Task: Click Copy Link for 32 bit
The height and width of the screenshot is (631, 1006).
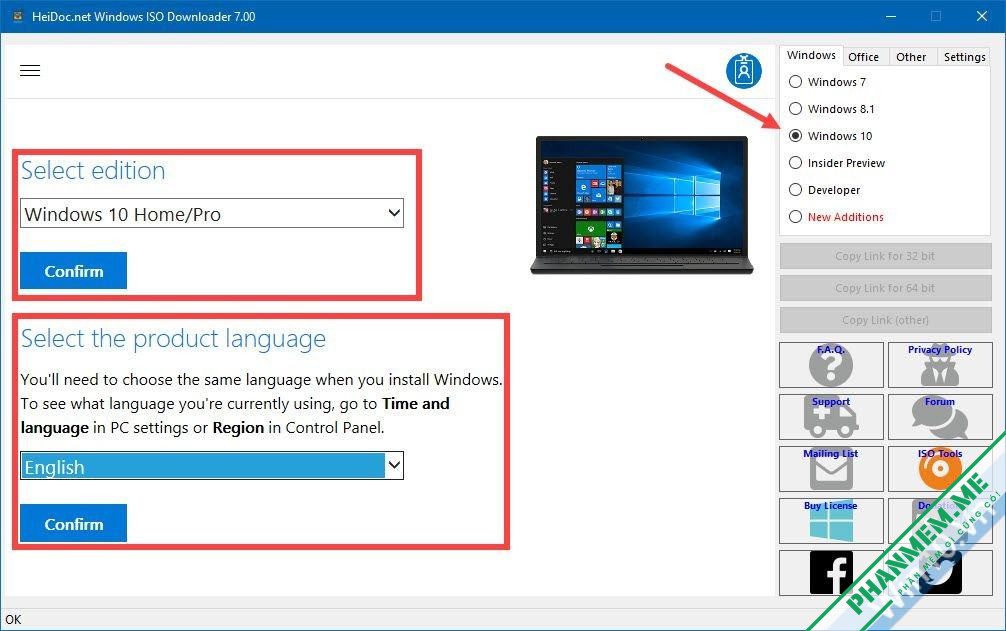Action: [x=885, y=256]
